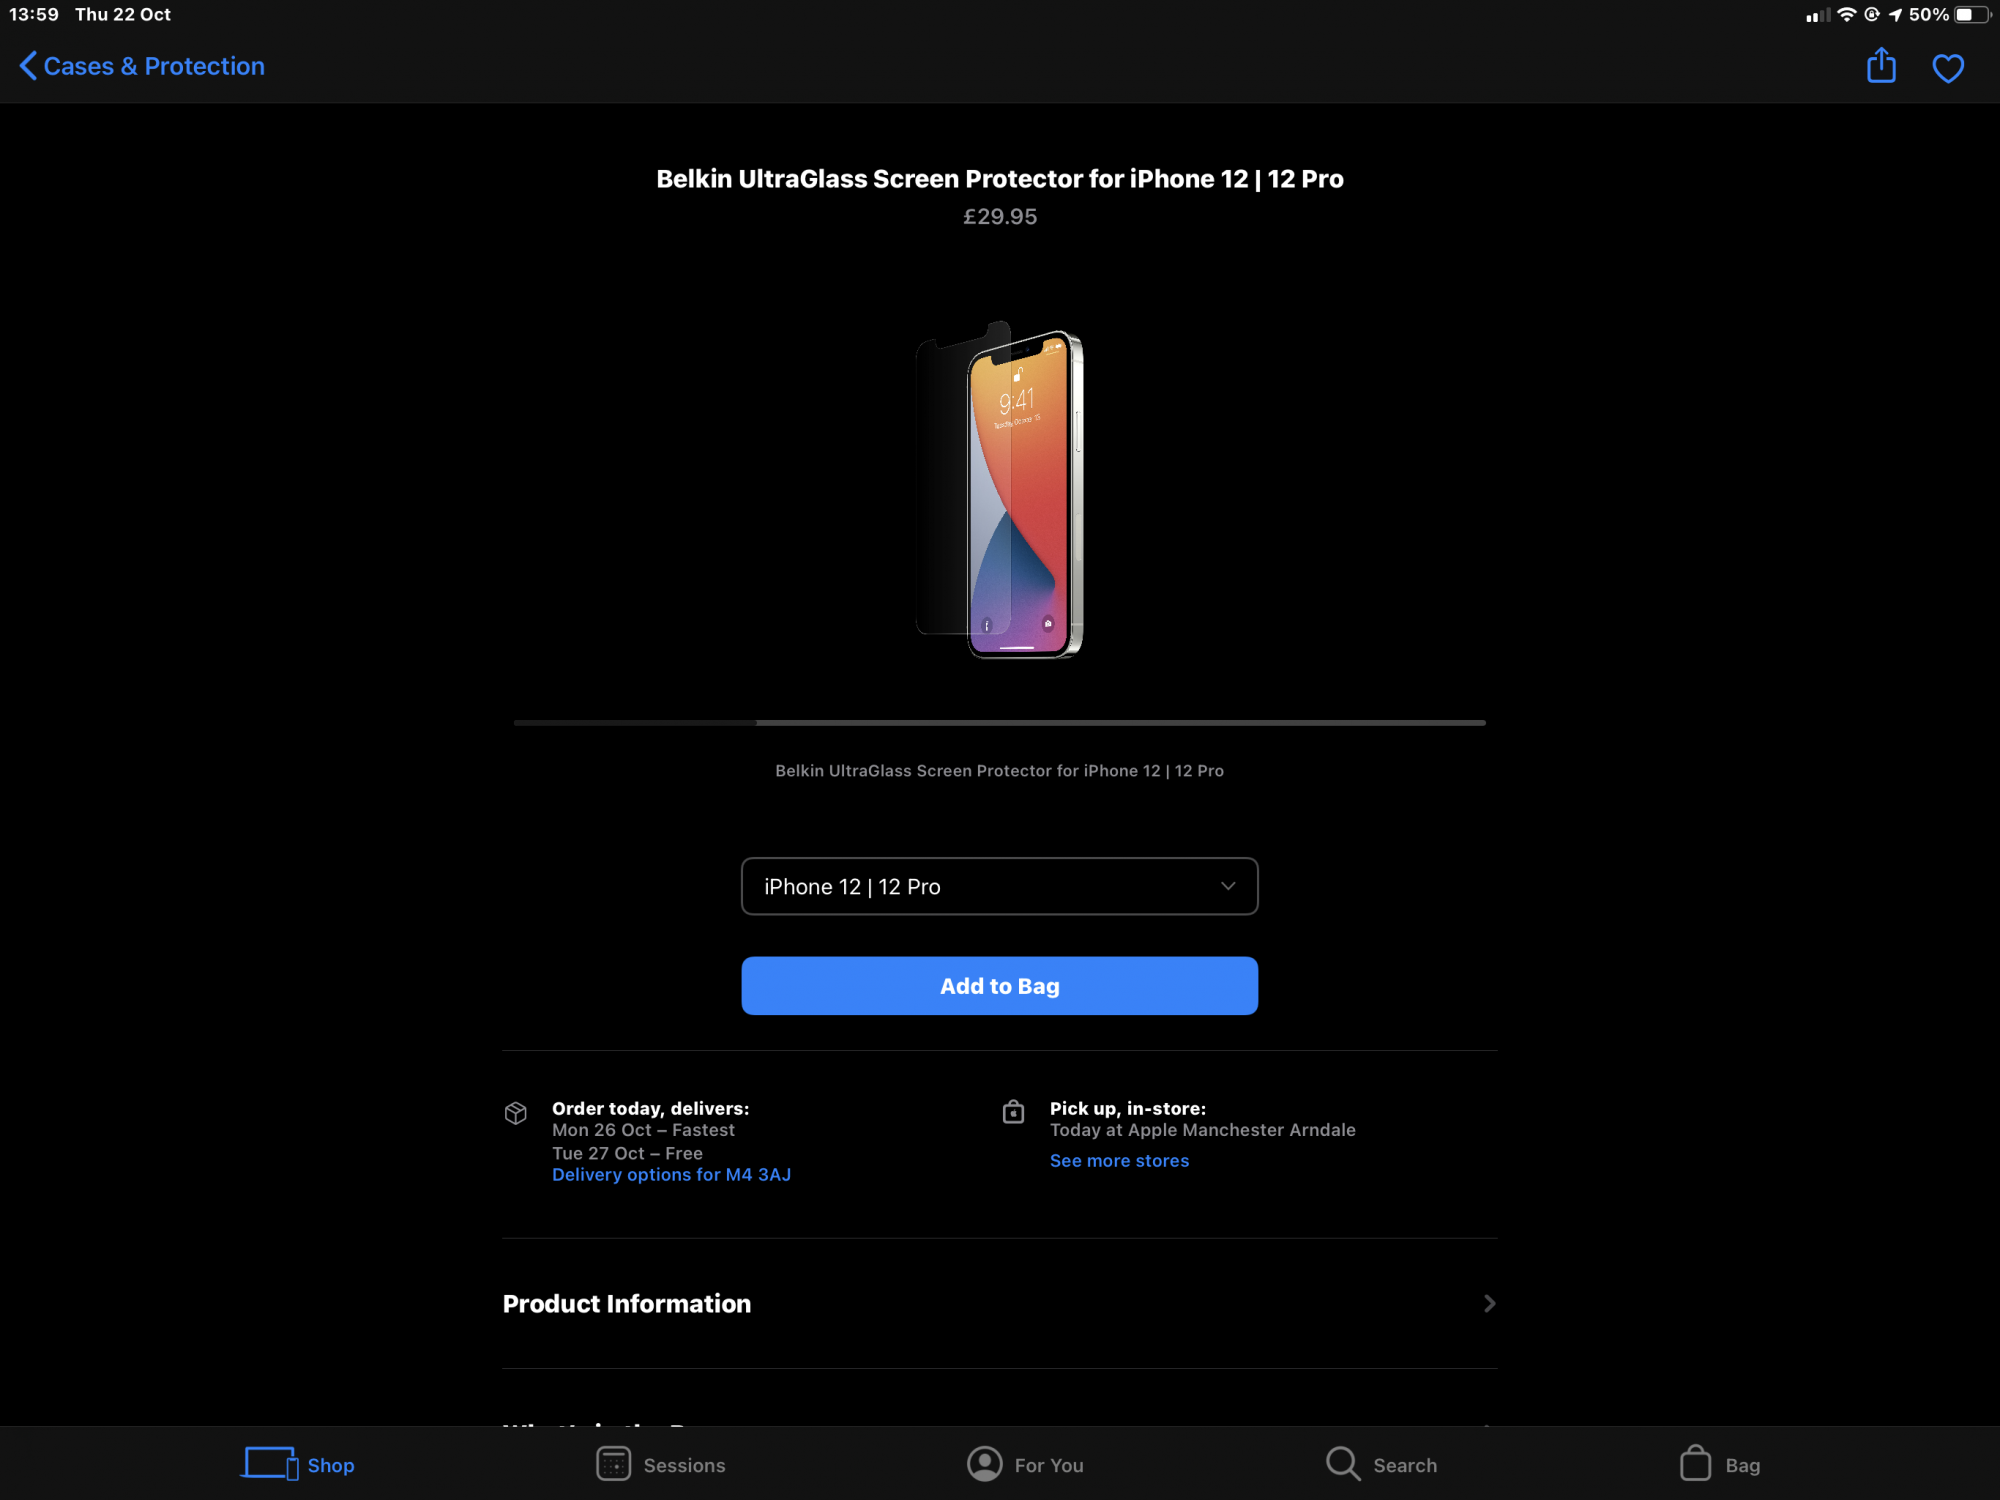Open the Bag tab icon
The width and height of the screenshot is (2000, 1500).
[x=1695, y=1463]
